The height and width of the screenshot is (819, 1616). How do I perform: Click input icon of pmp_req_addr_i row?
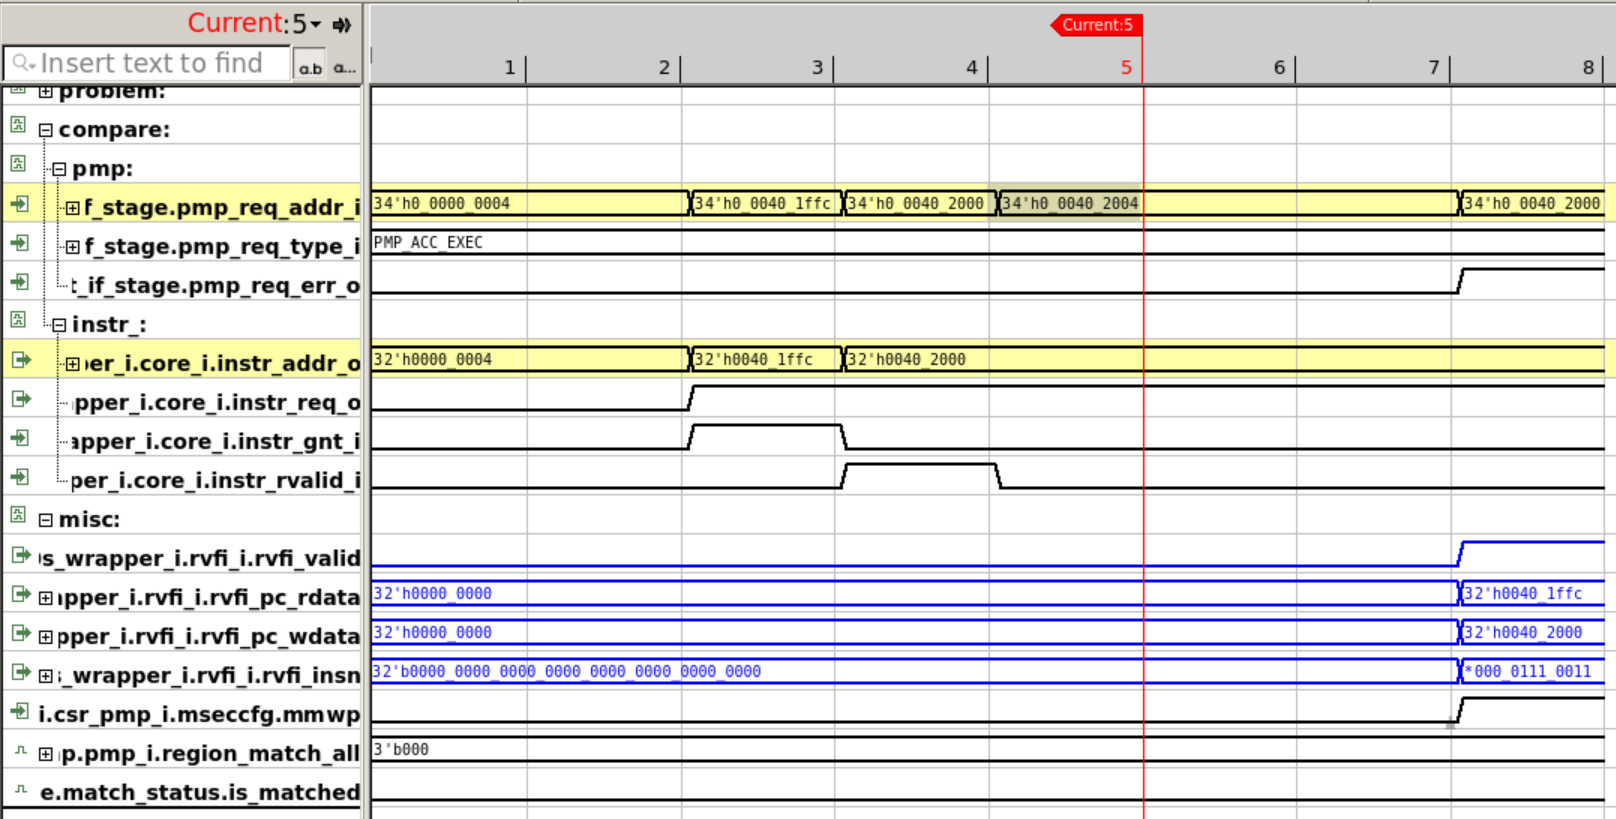point(19,204)
